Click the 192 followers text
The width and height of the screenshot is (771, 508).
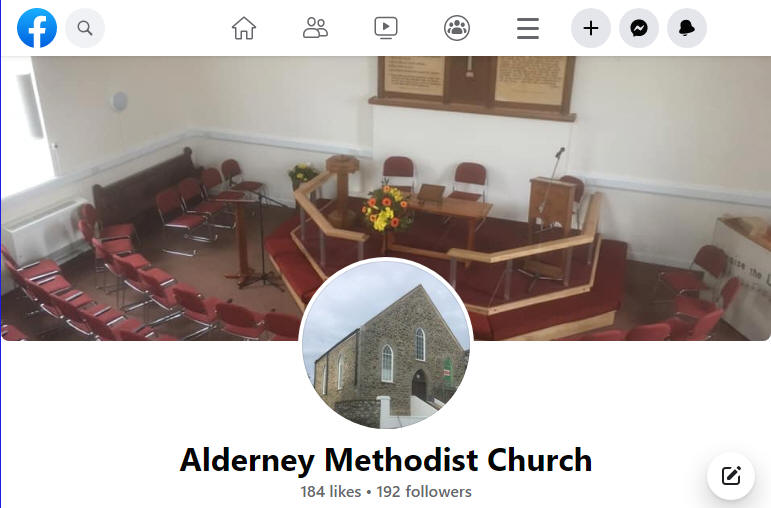click(424, 492)
